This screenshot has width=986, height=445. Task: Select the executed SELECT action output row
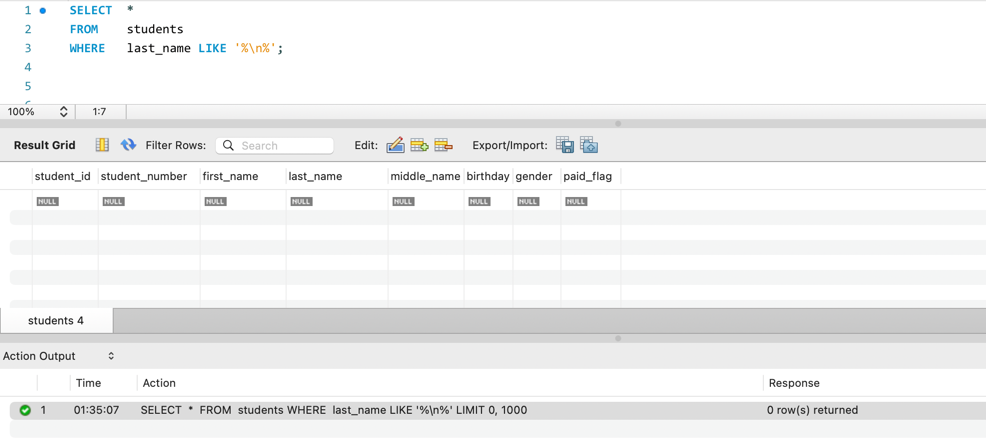tap(334, 410)
